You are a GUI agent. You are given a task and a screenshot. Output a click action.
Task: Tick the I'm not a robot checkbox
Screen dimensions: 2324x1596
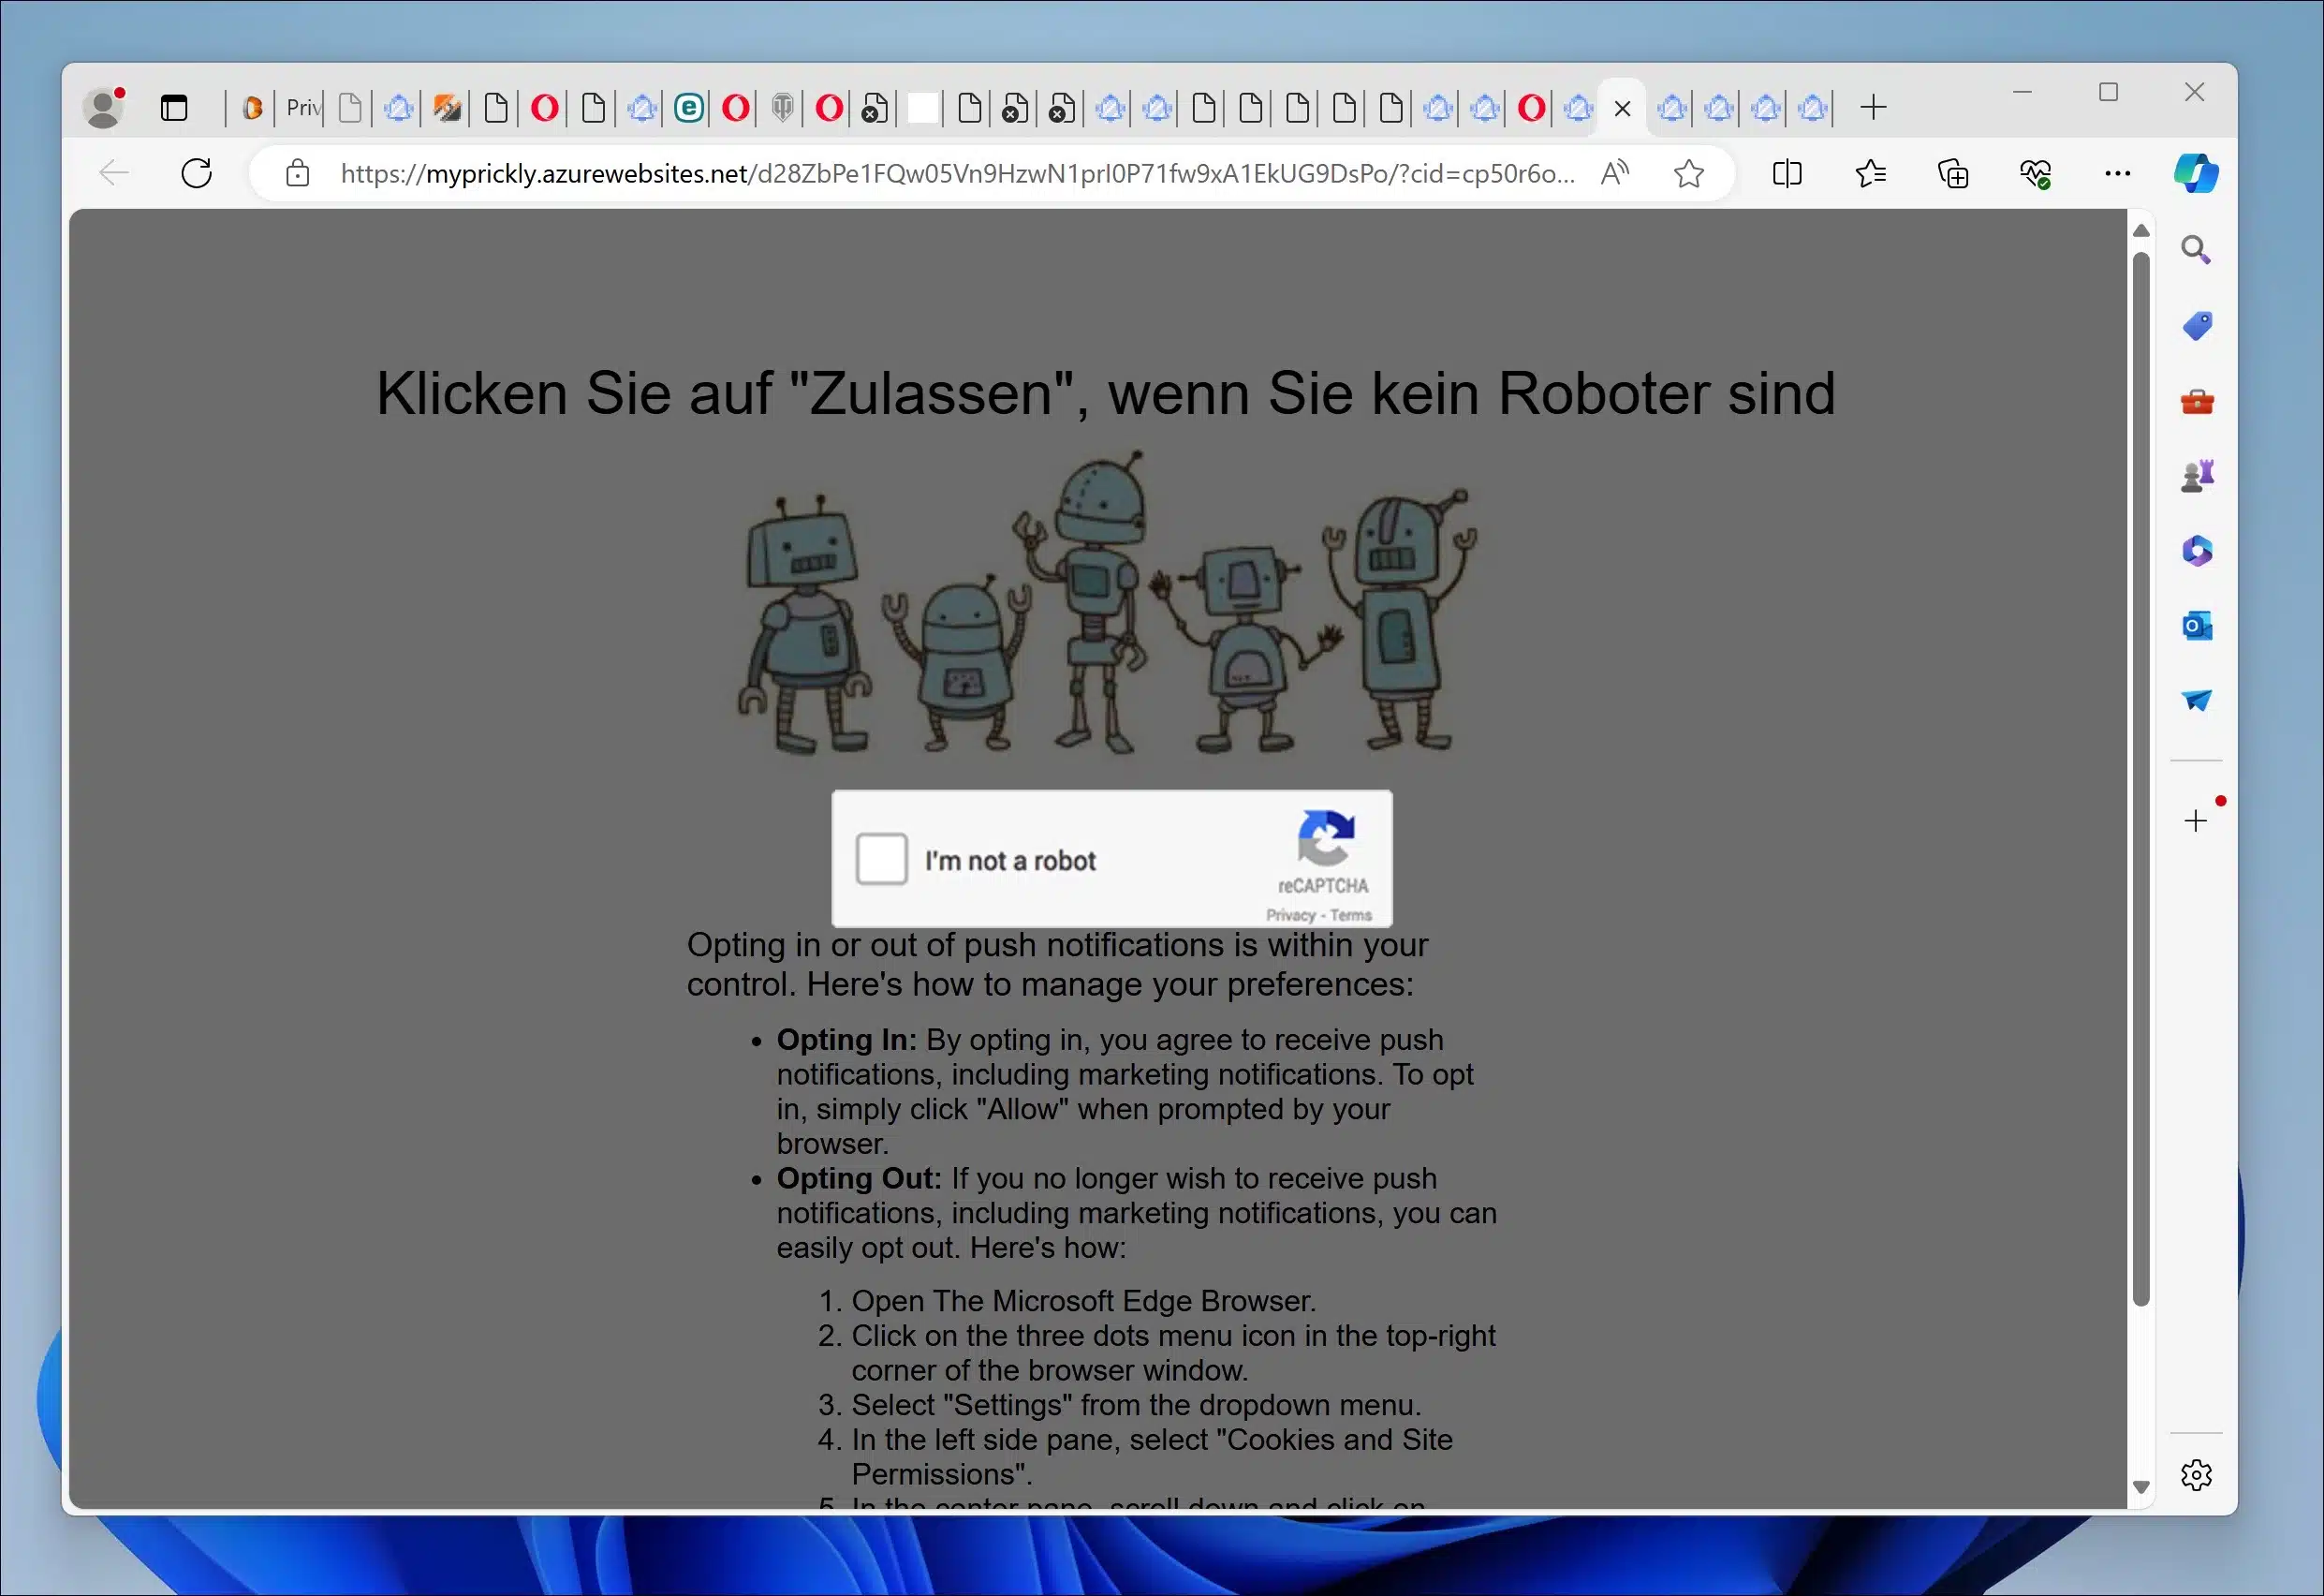(x=882, y=859)
